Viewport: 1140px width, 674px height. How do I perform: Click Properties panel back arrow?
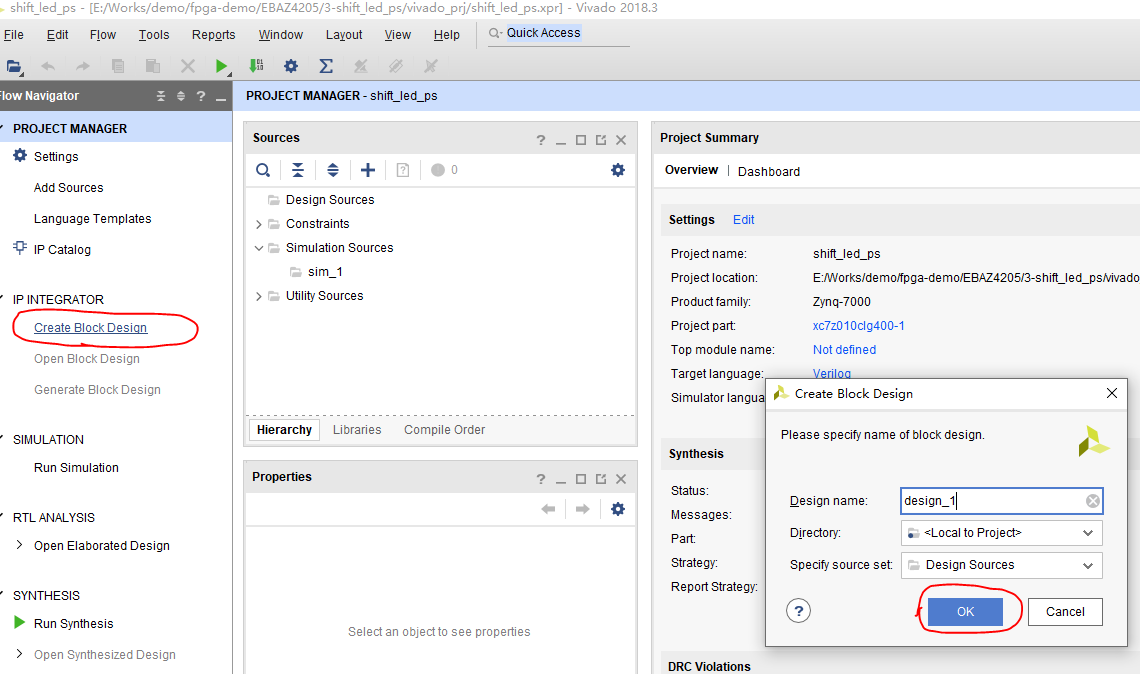point(548,509)
